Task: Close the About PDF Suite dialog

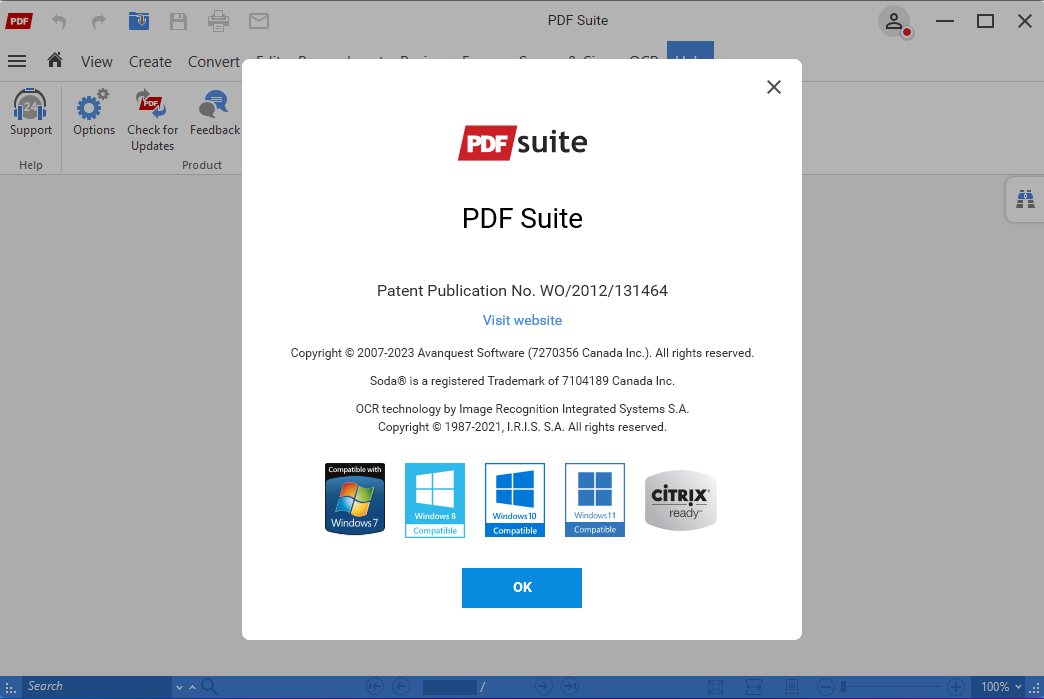Action: 773,87
